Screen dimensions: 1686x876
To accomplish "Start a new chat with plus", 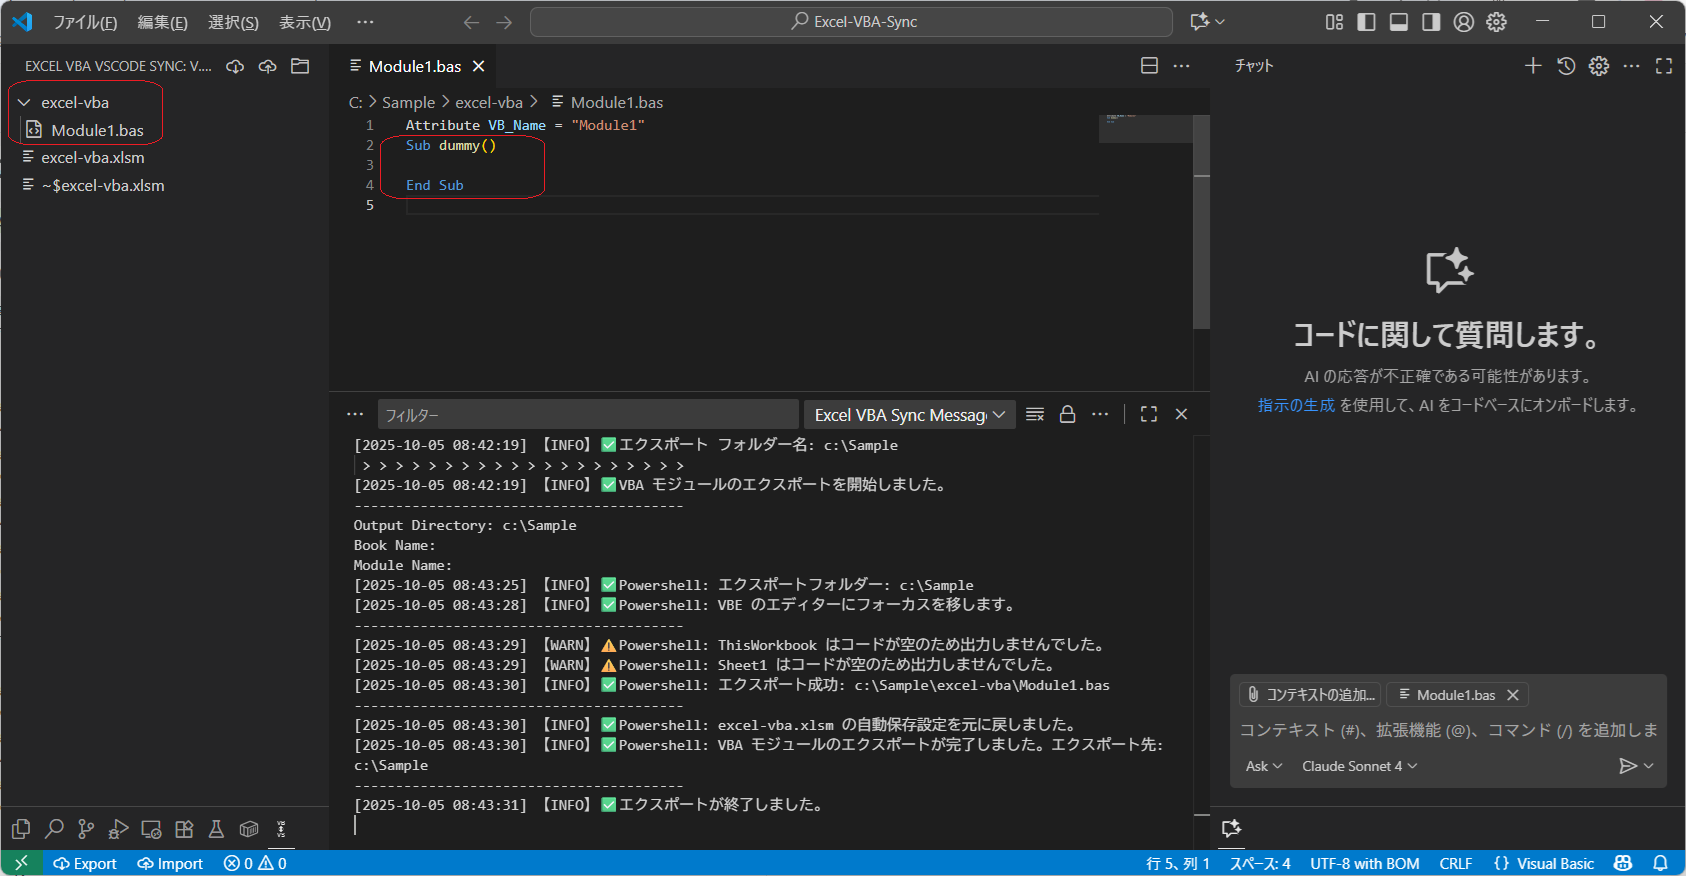I will tap(1533, 66).
